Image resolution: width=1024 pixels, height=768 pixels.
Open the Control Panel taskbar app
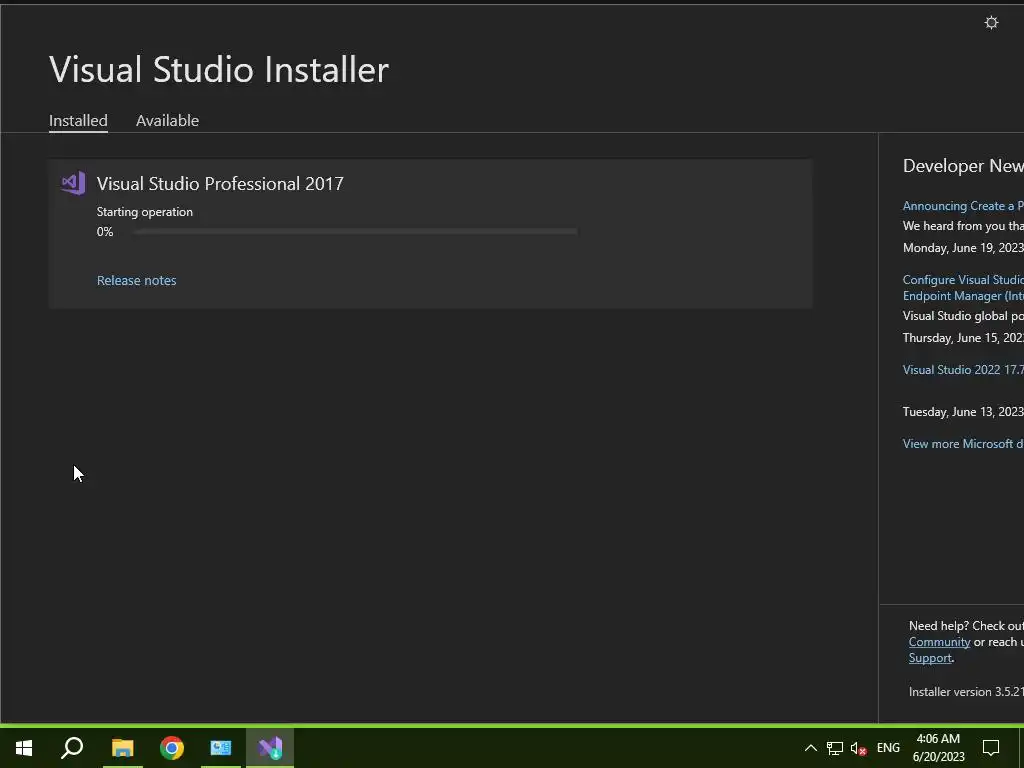[221, 748]
